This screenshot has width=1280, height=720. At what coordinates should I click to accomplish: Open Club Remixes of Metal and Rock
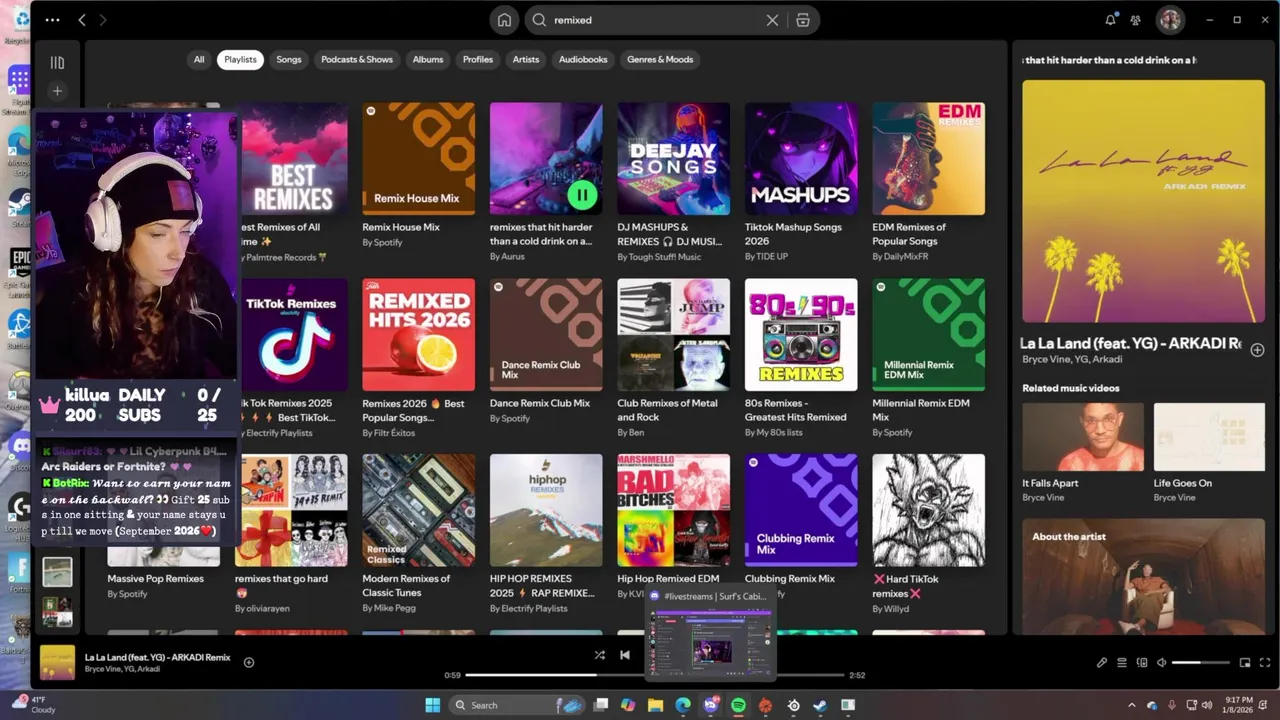point(674,334)
